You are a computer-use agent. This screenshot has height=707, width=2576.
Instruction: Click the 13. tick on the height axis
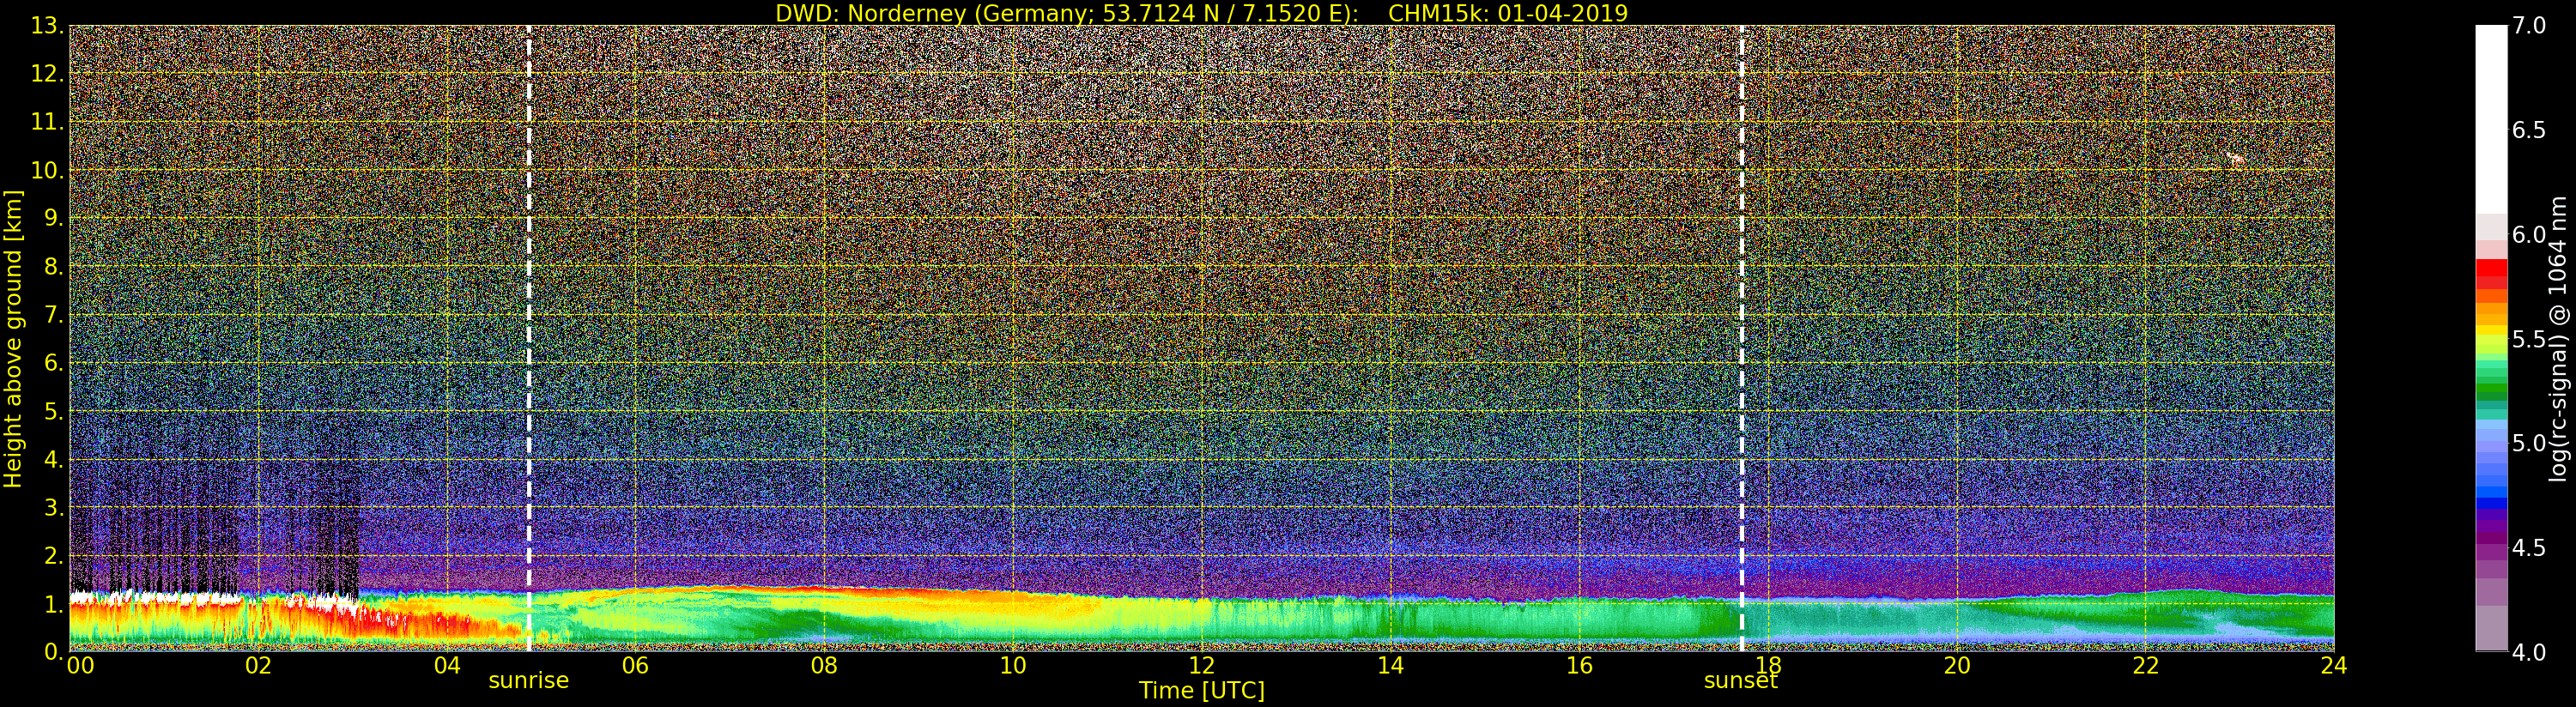click(x=47, y=27)
